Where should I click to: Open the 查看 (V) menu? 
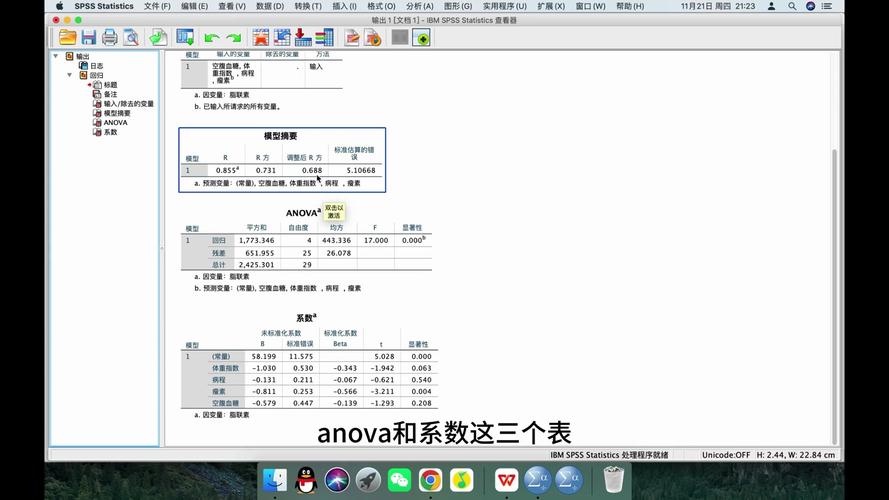click(x=231, y=6)
